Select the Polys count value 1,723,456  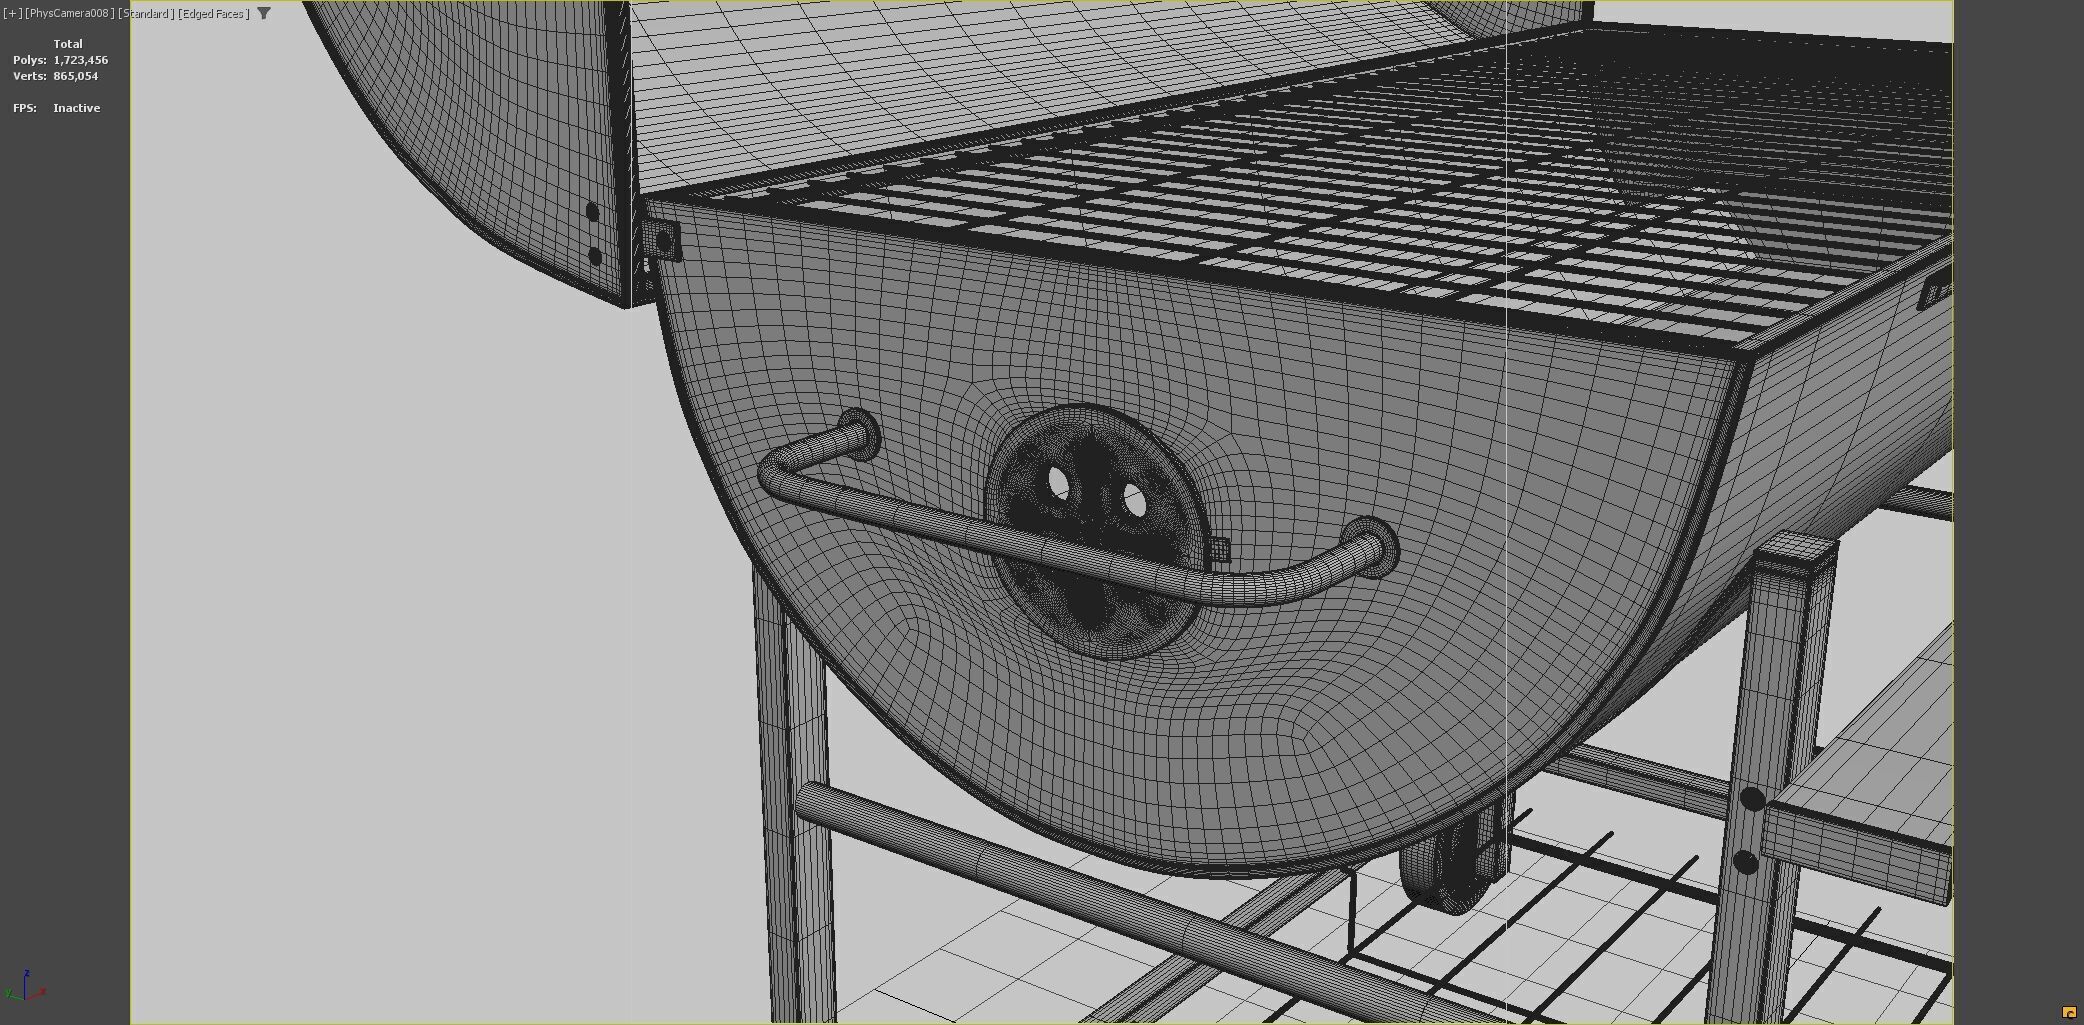[81, 60]
